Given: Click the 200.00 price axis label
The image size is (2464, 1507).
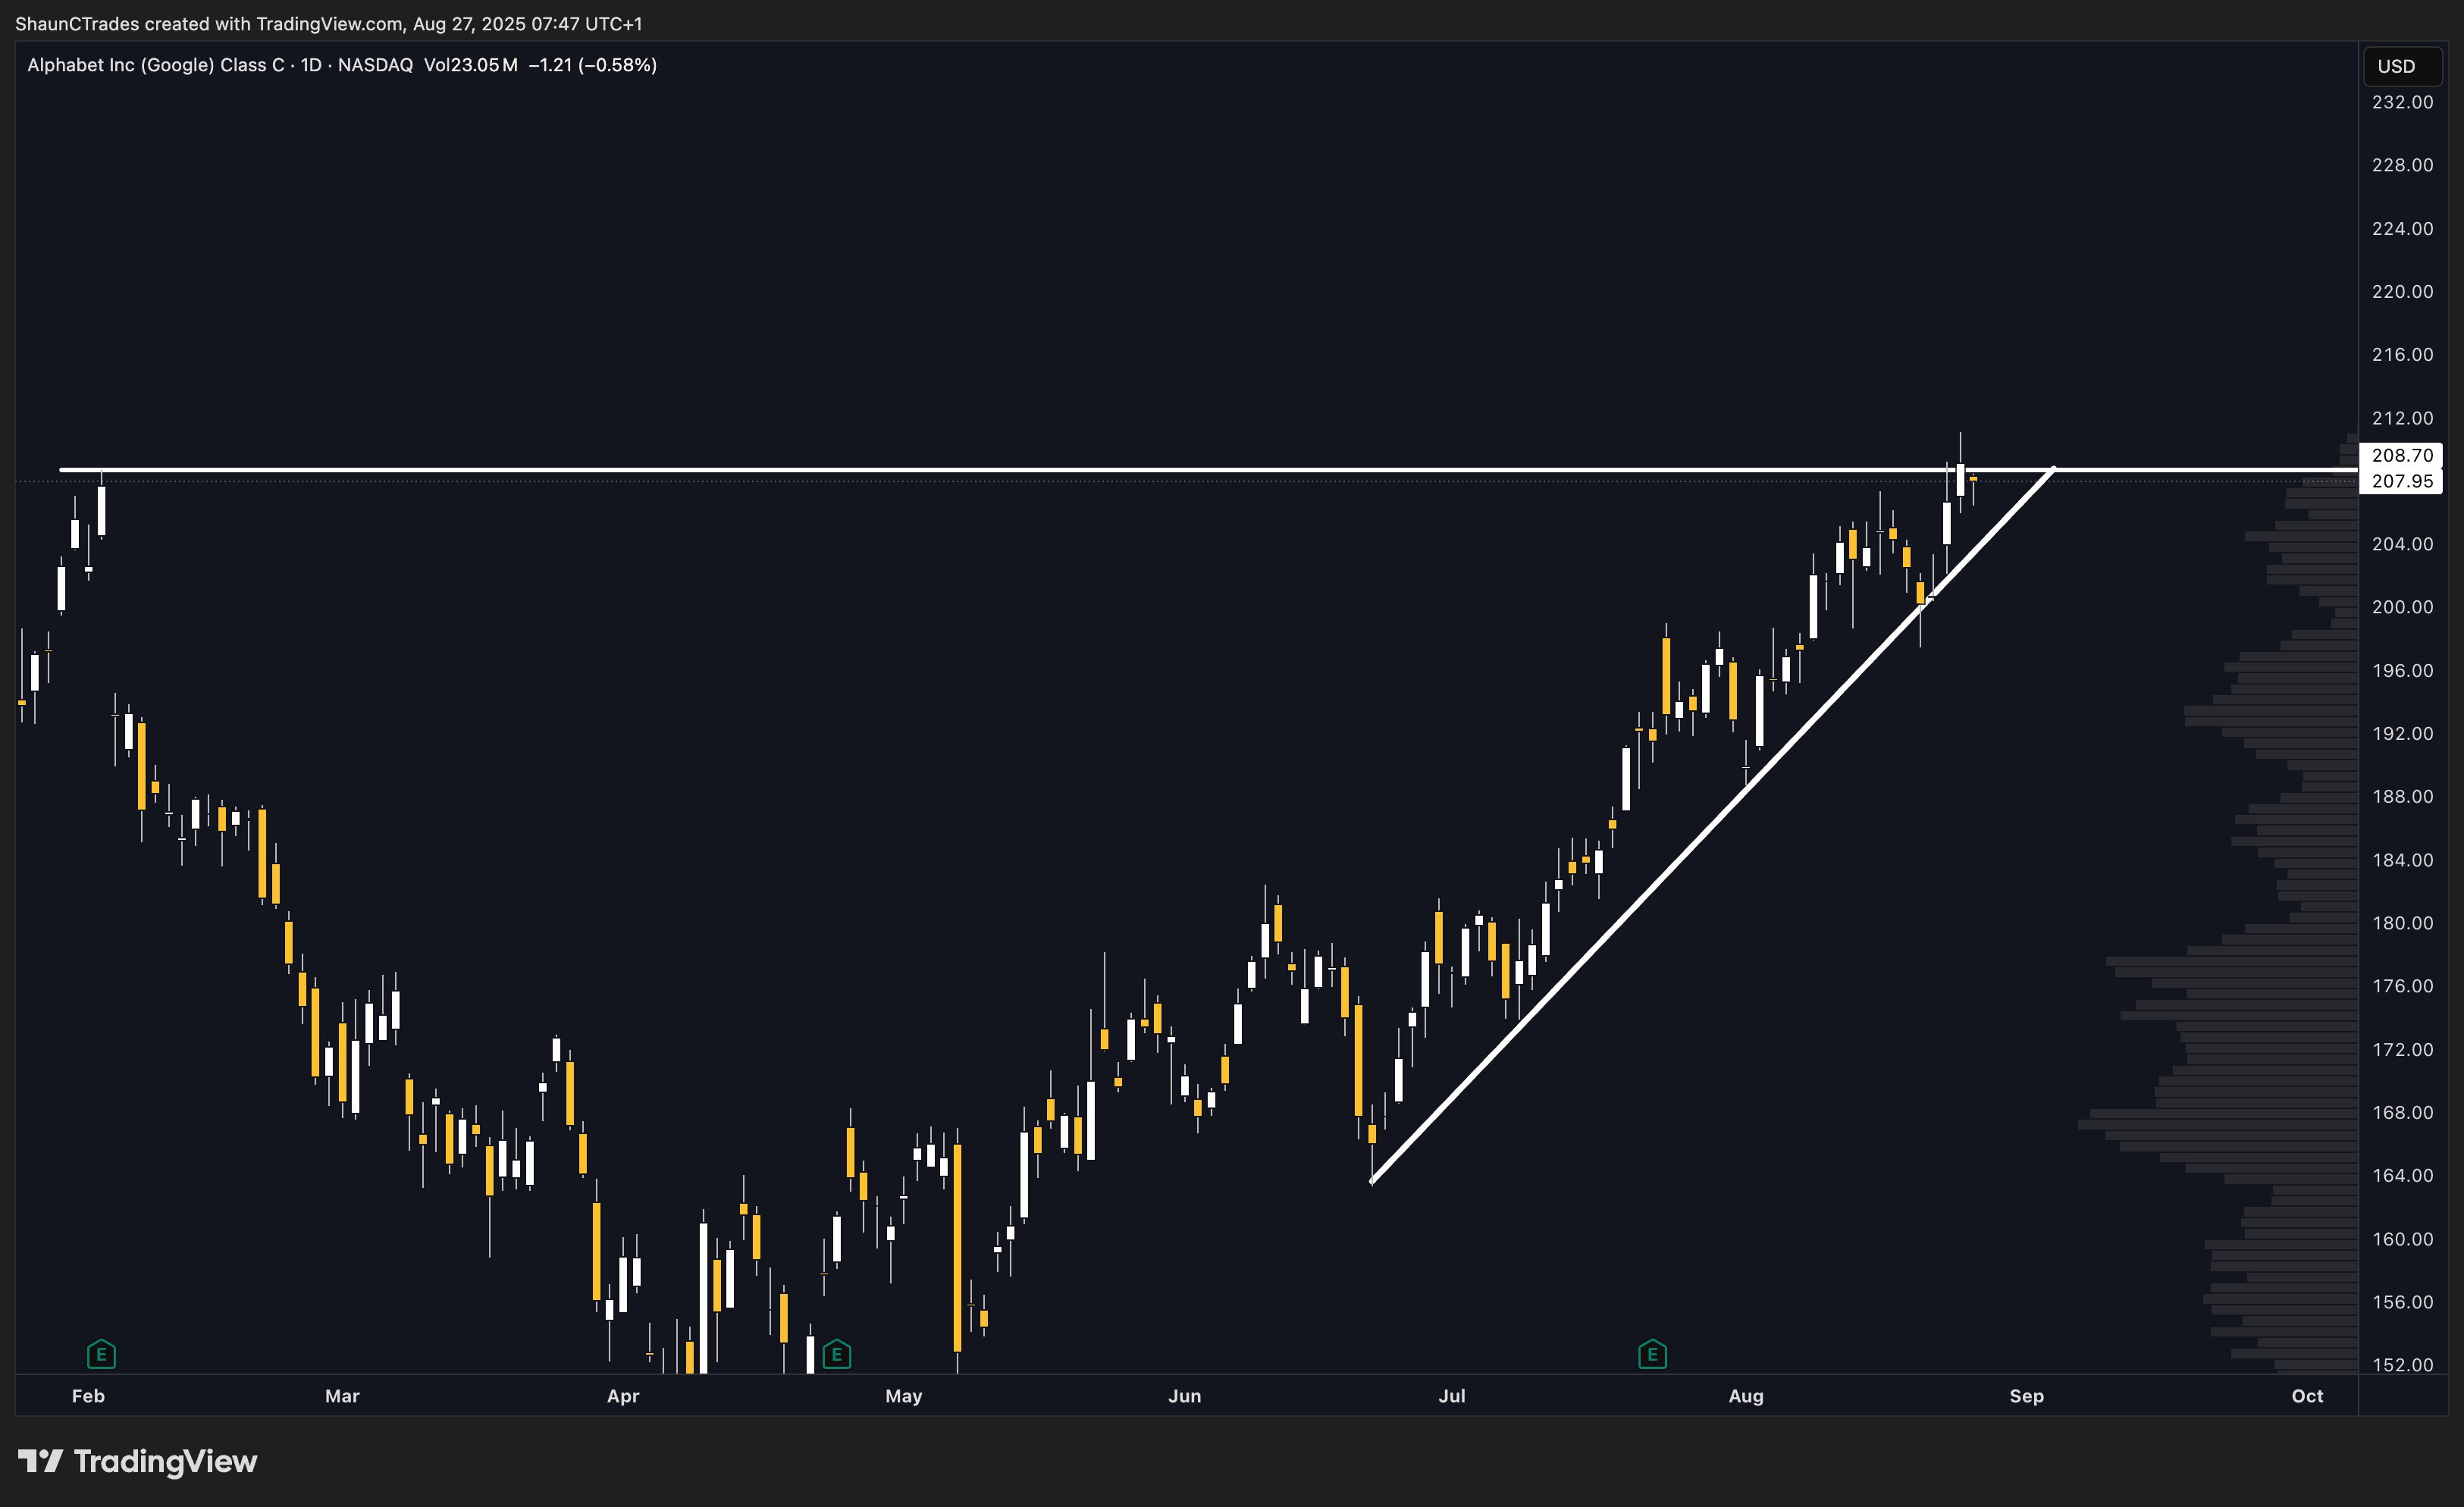Looking at the screenshot, I should pos(2403,607).
